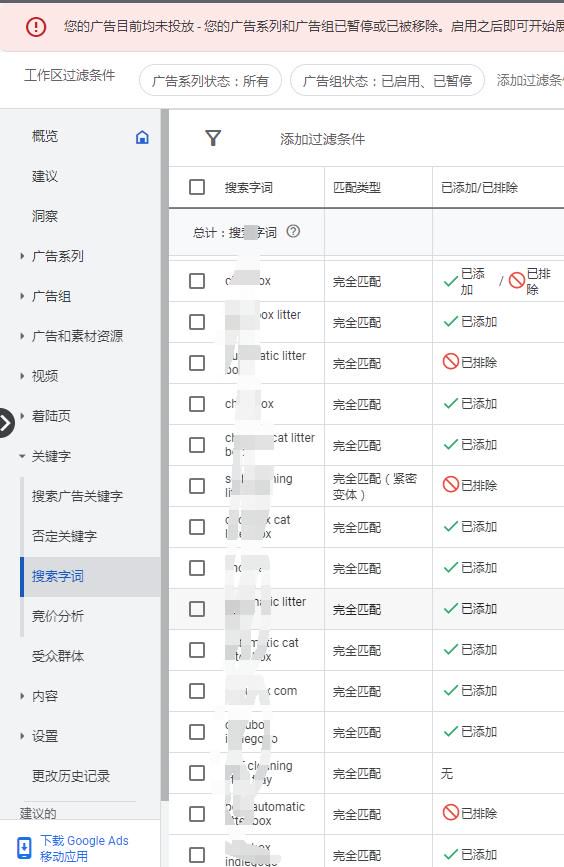564x867 pixels.
Task: Collapse the 关键字 section
Action: (22, 456)
